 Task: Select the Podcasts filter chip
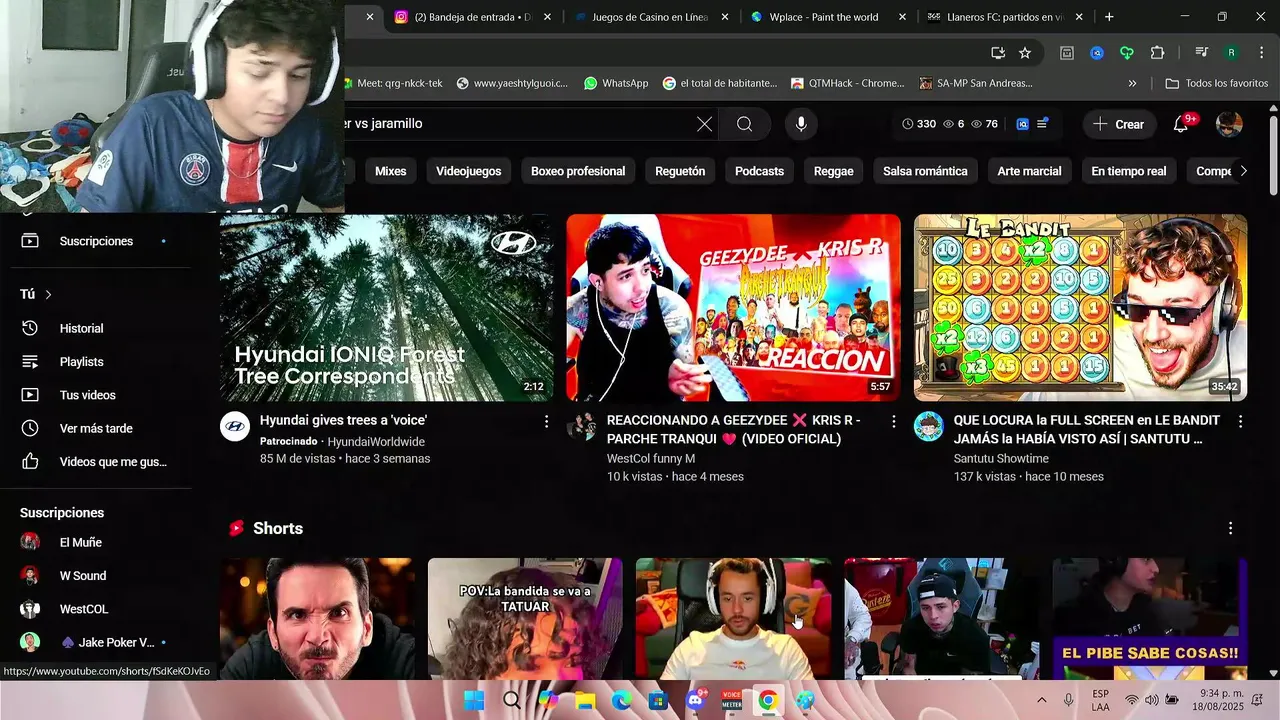tap(759, 171)
